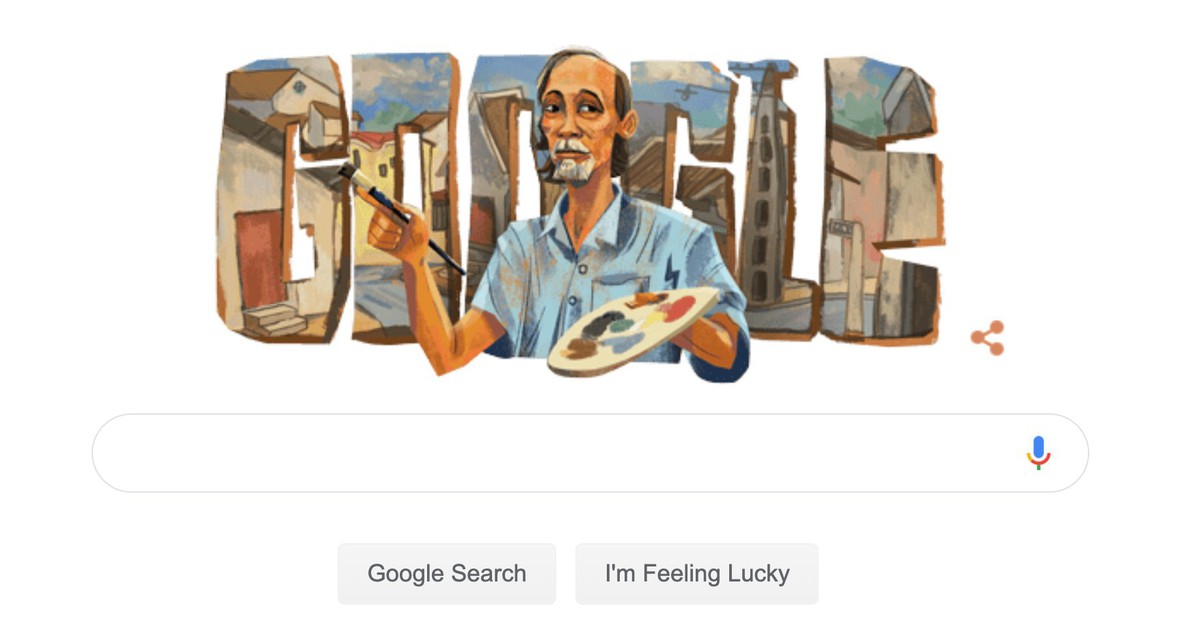Start voice search with the microphone icon

pyautogui.click(x=1038, y=453)
